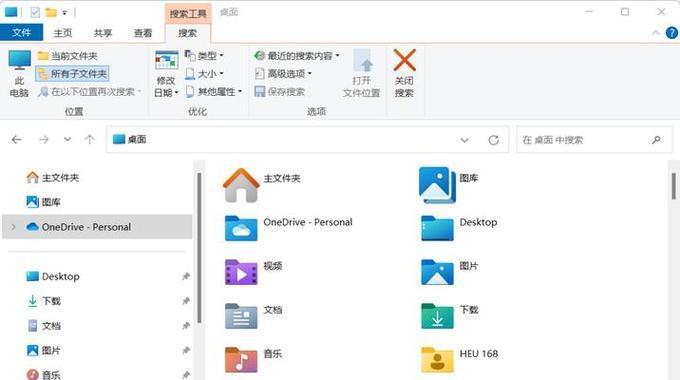This screenshot has width=680, height=380.
Task: Select 当前文件夹 search scope
Action: [x=68, y=56]
